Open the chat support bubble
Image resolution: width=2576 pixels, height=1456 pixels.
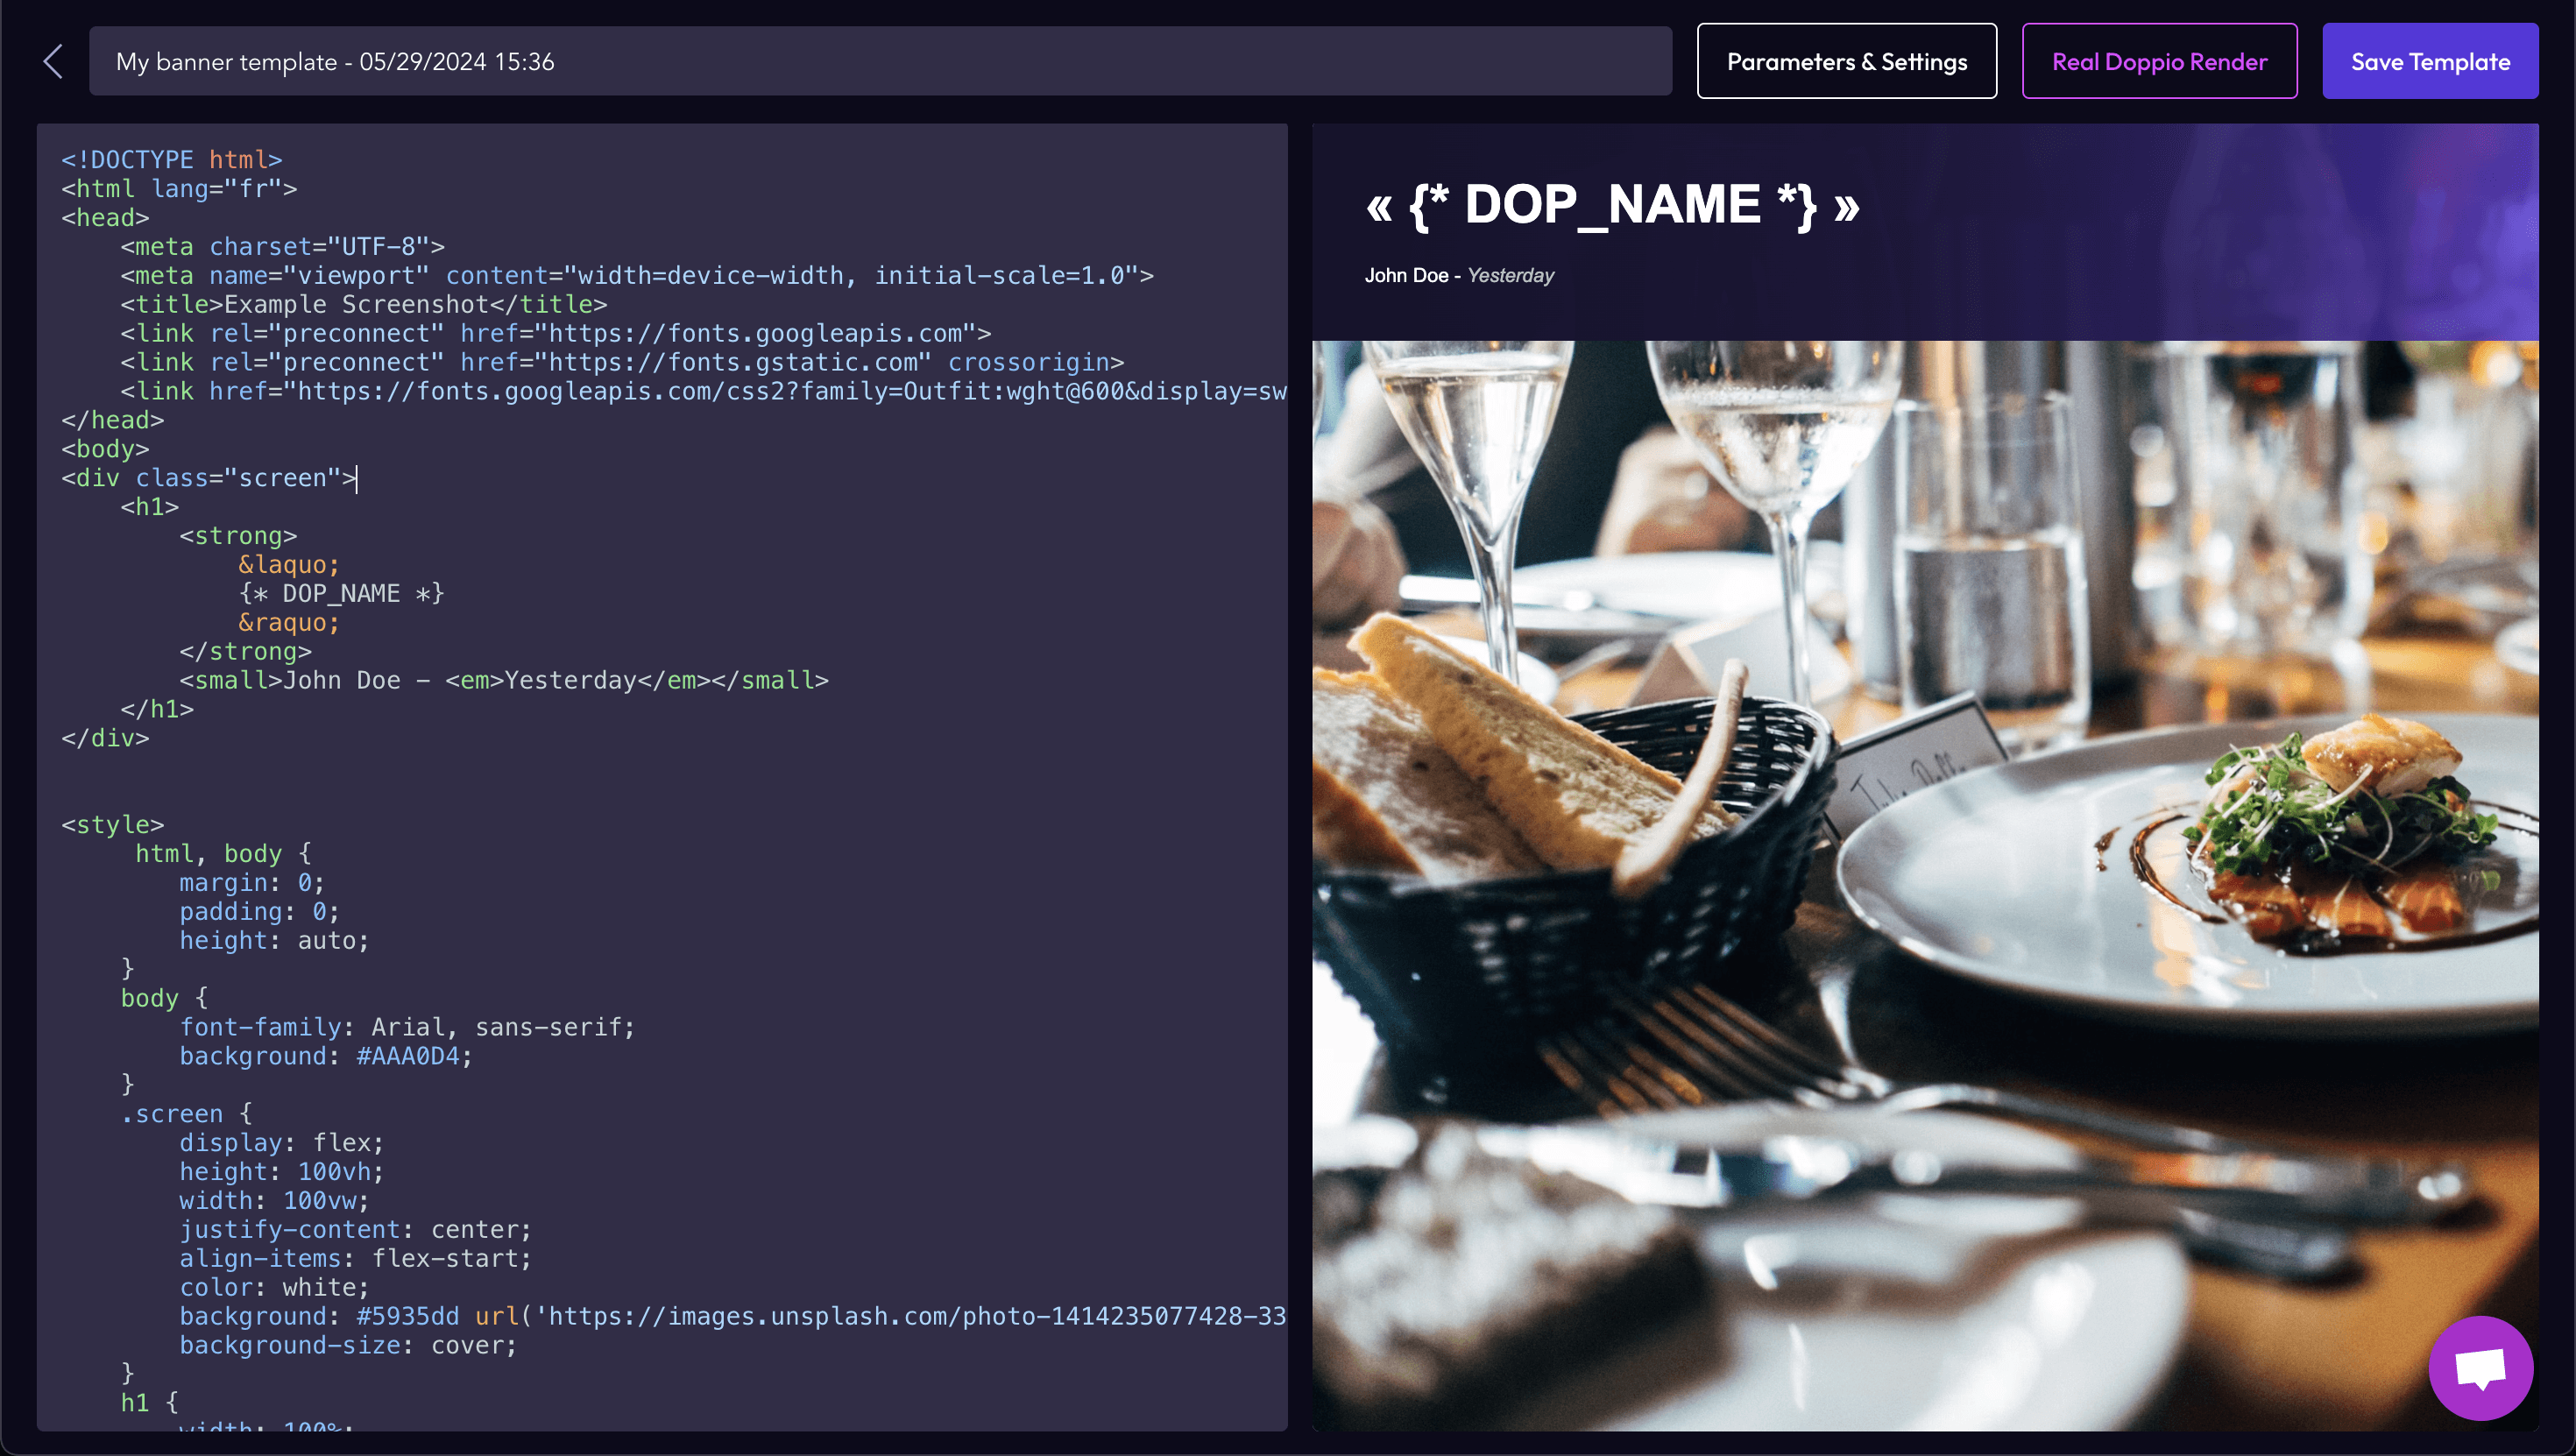(2480, 1367)
